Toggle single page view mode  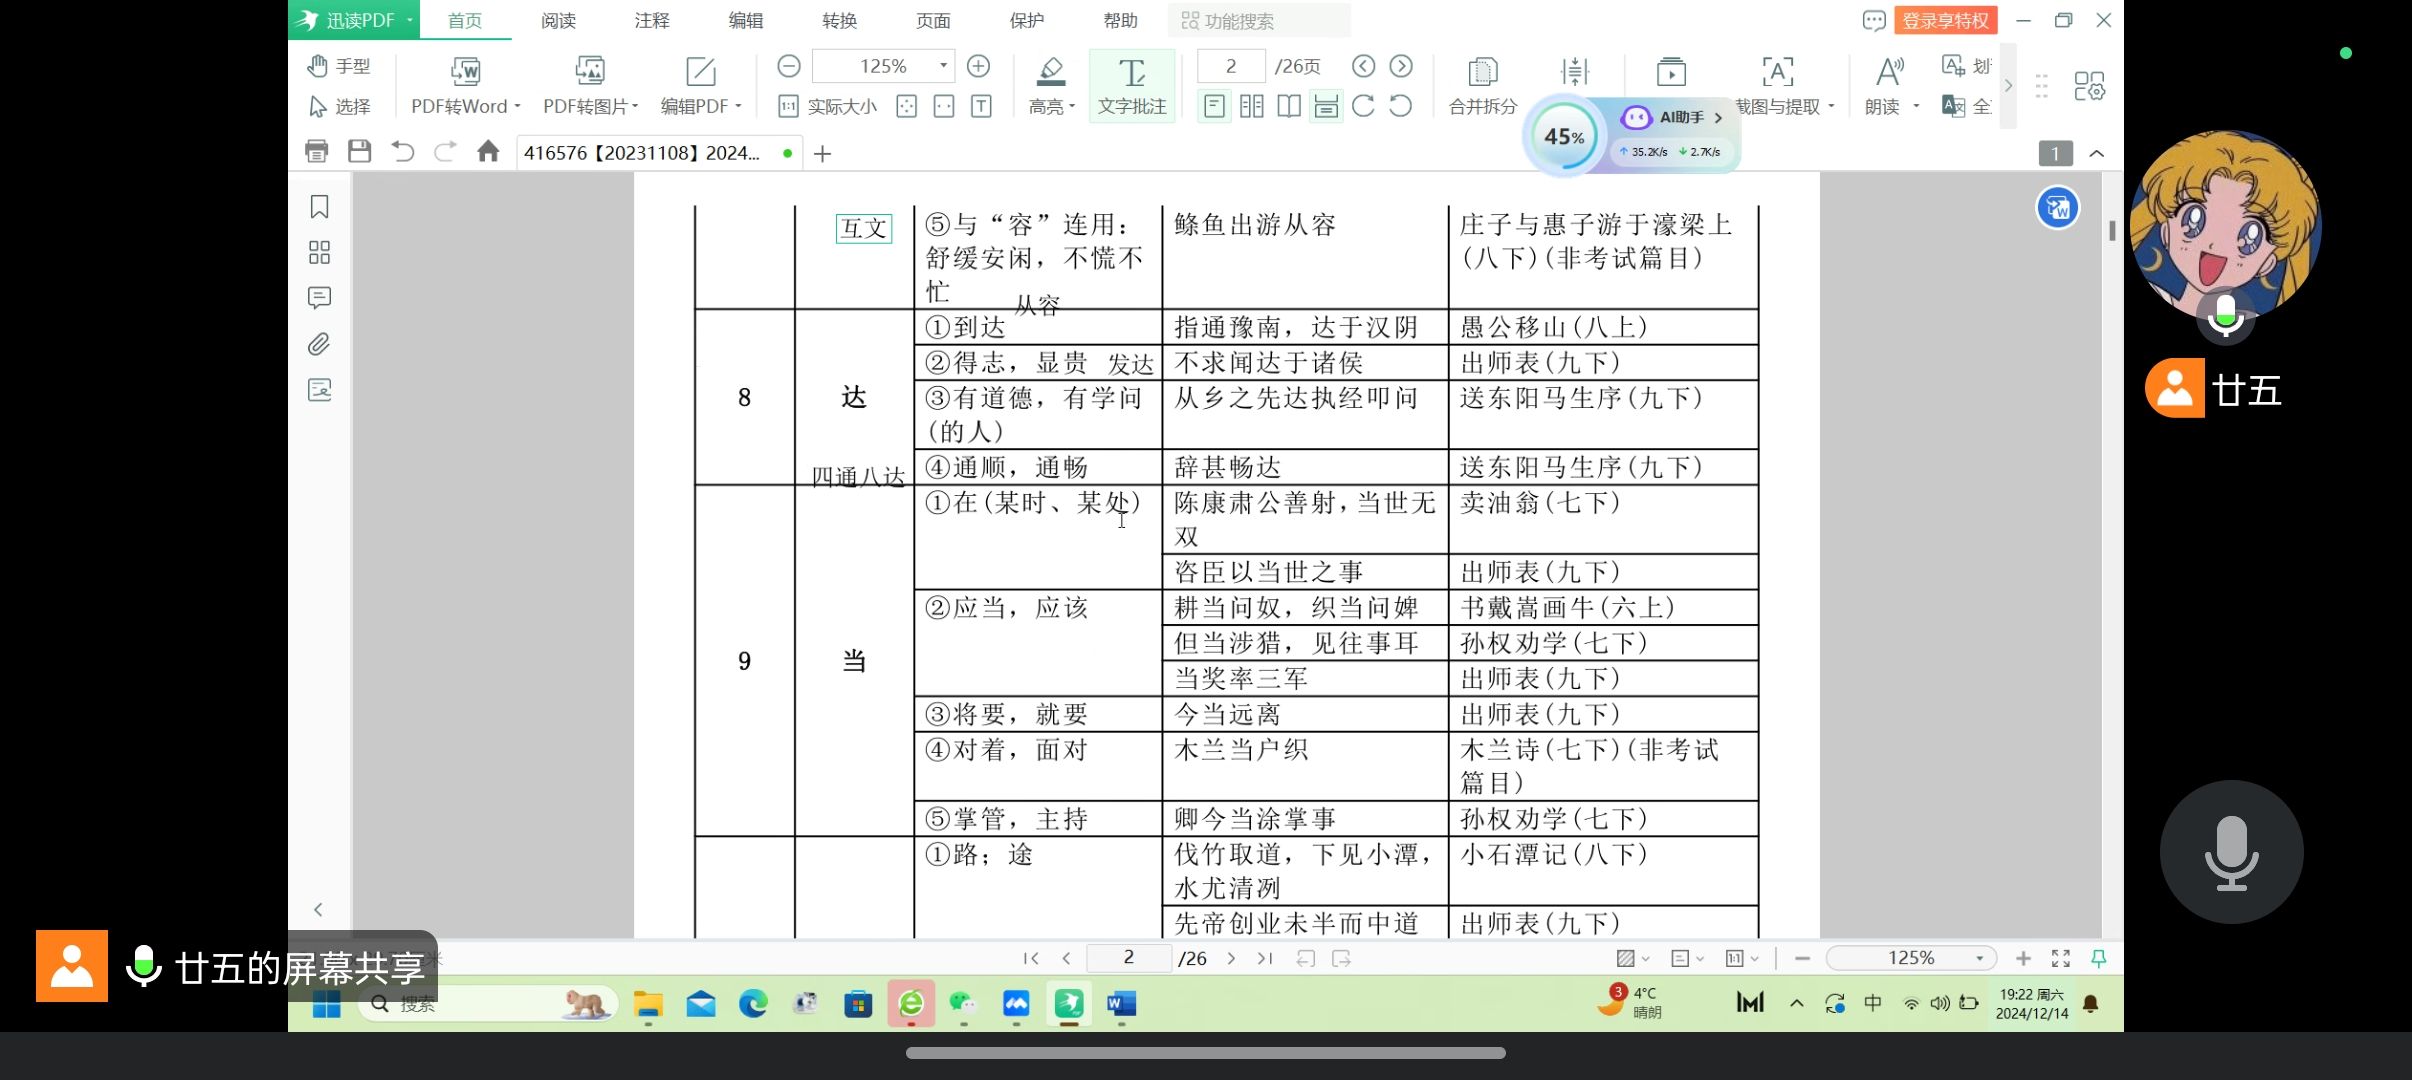pos(1213,106)
